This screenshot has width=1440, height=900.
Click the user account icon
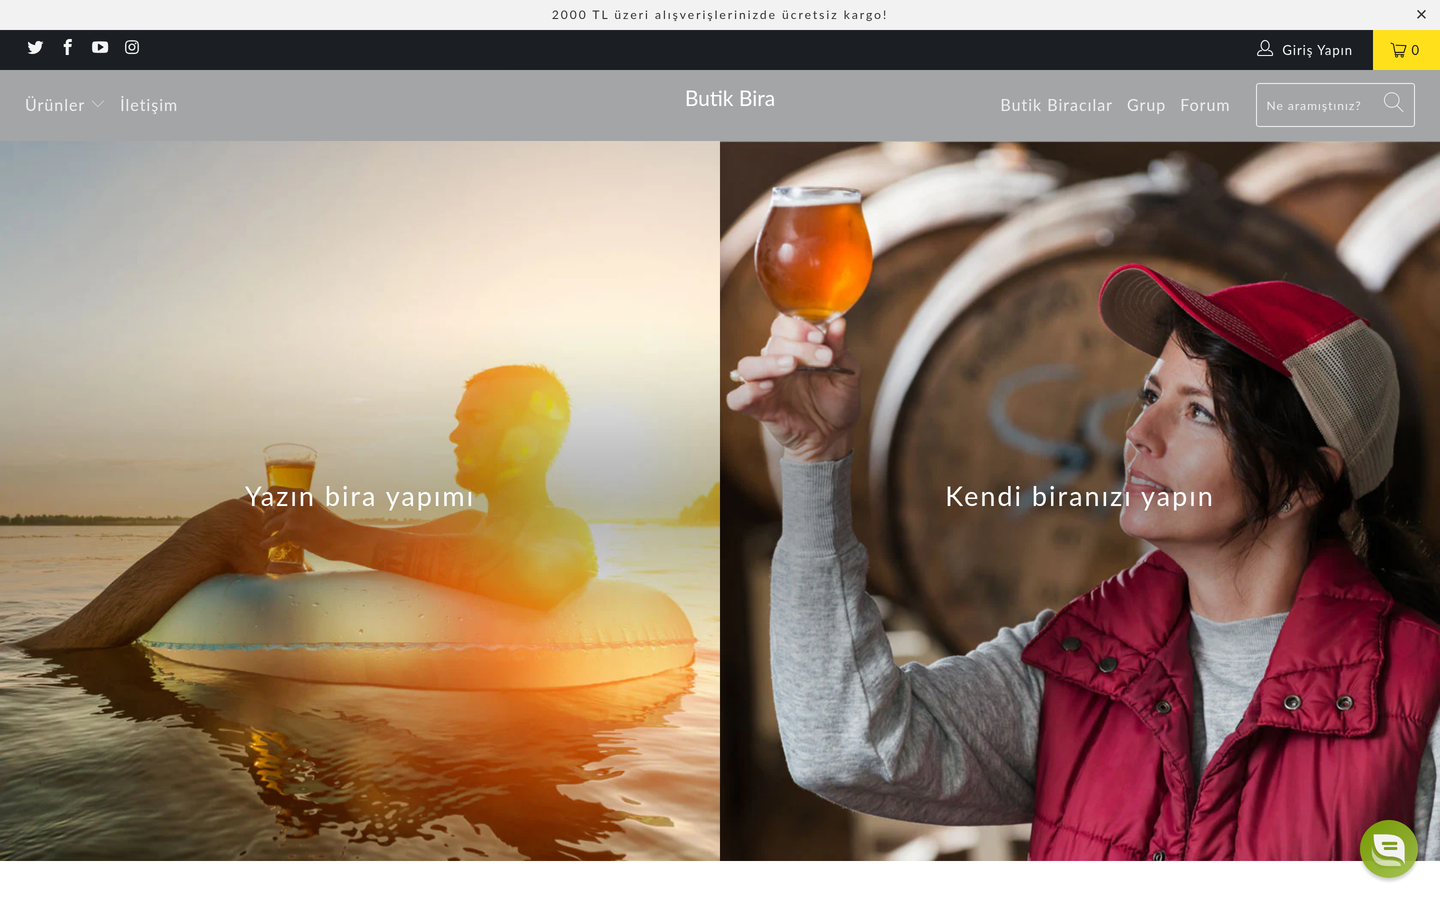[1265, 48]
